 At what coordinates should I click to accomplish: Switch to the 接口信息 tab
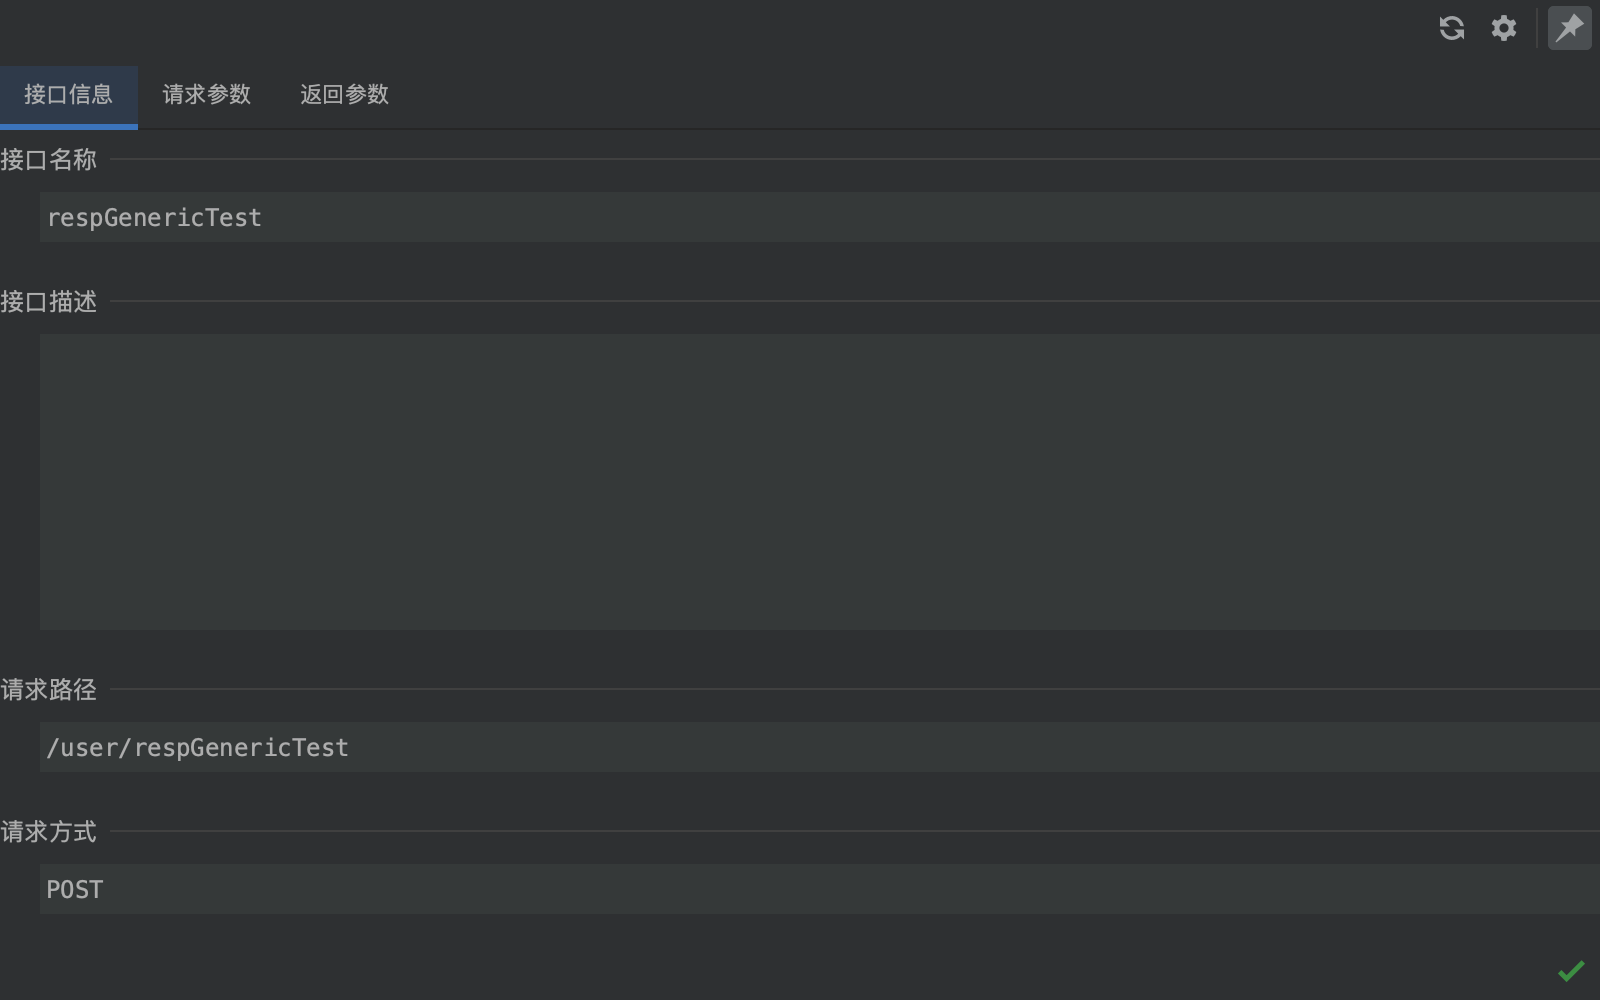coord(68,95)
